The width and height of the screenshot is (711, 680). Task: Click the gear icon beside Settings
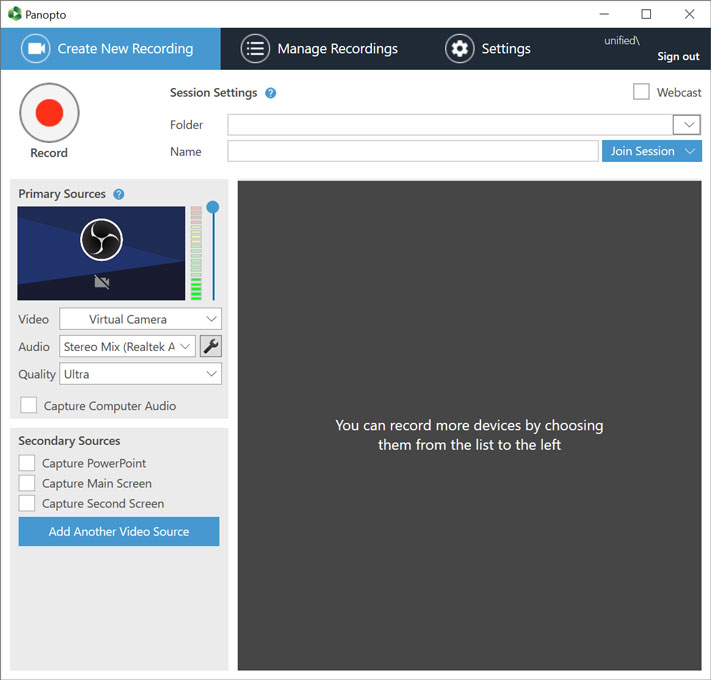pos(459,48)
